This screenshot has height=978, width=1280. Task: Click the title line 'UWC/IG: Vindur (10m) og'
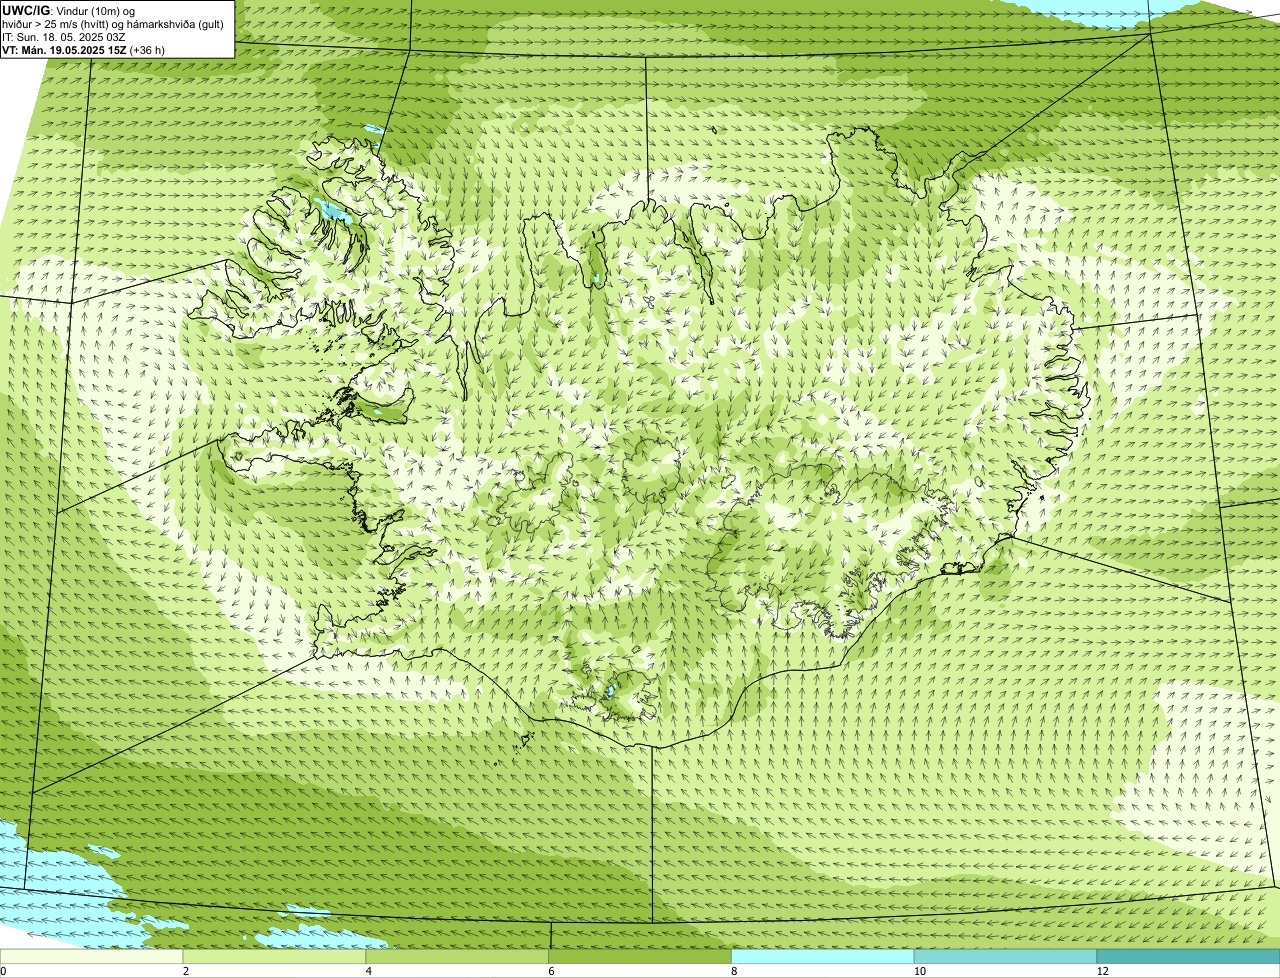coord(69,10)
